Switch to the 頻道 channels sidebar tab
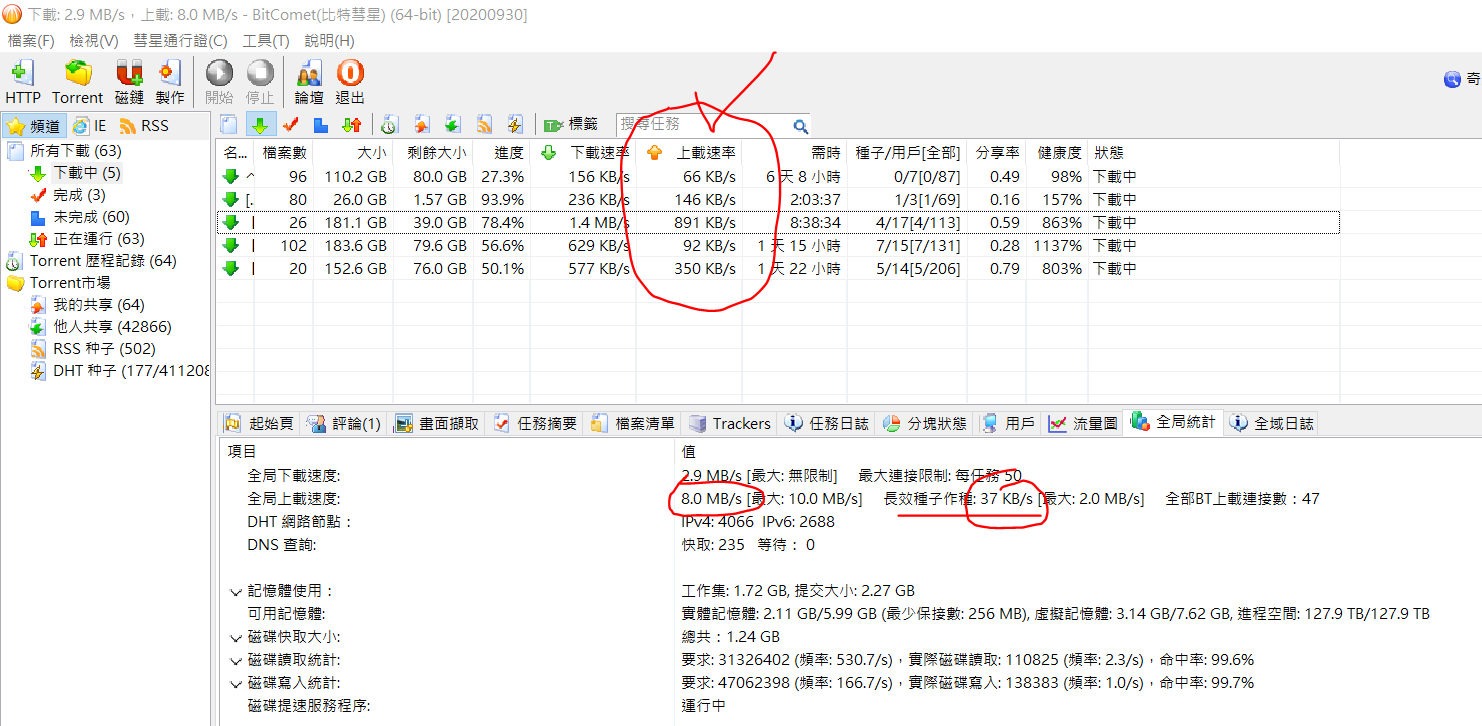Screen dimensions: 1482x726 click(35, 126)
